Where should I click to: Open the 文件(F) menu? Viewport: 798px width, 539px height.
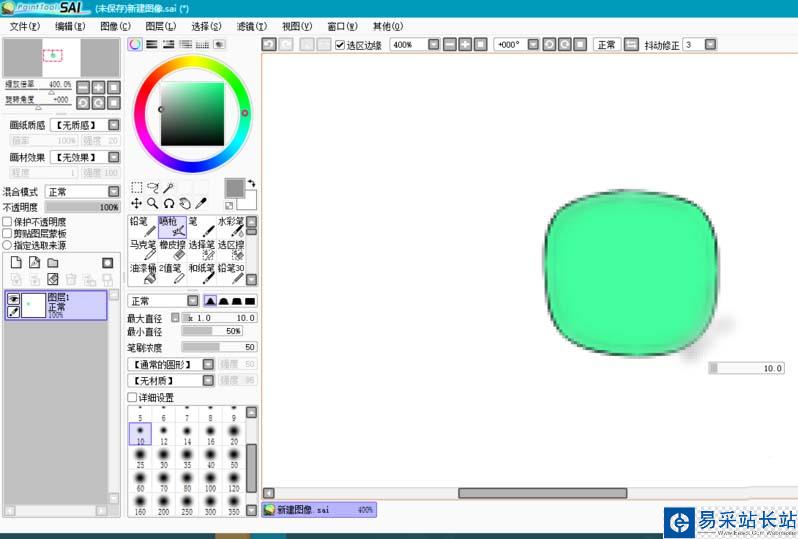pos(24,26)
